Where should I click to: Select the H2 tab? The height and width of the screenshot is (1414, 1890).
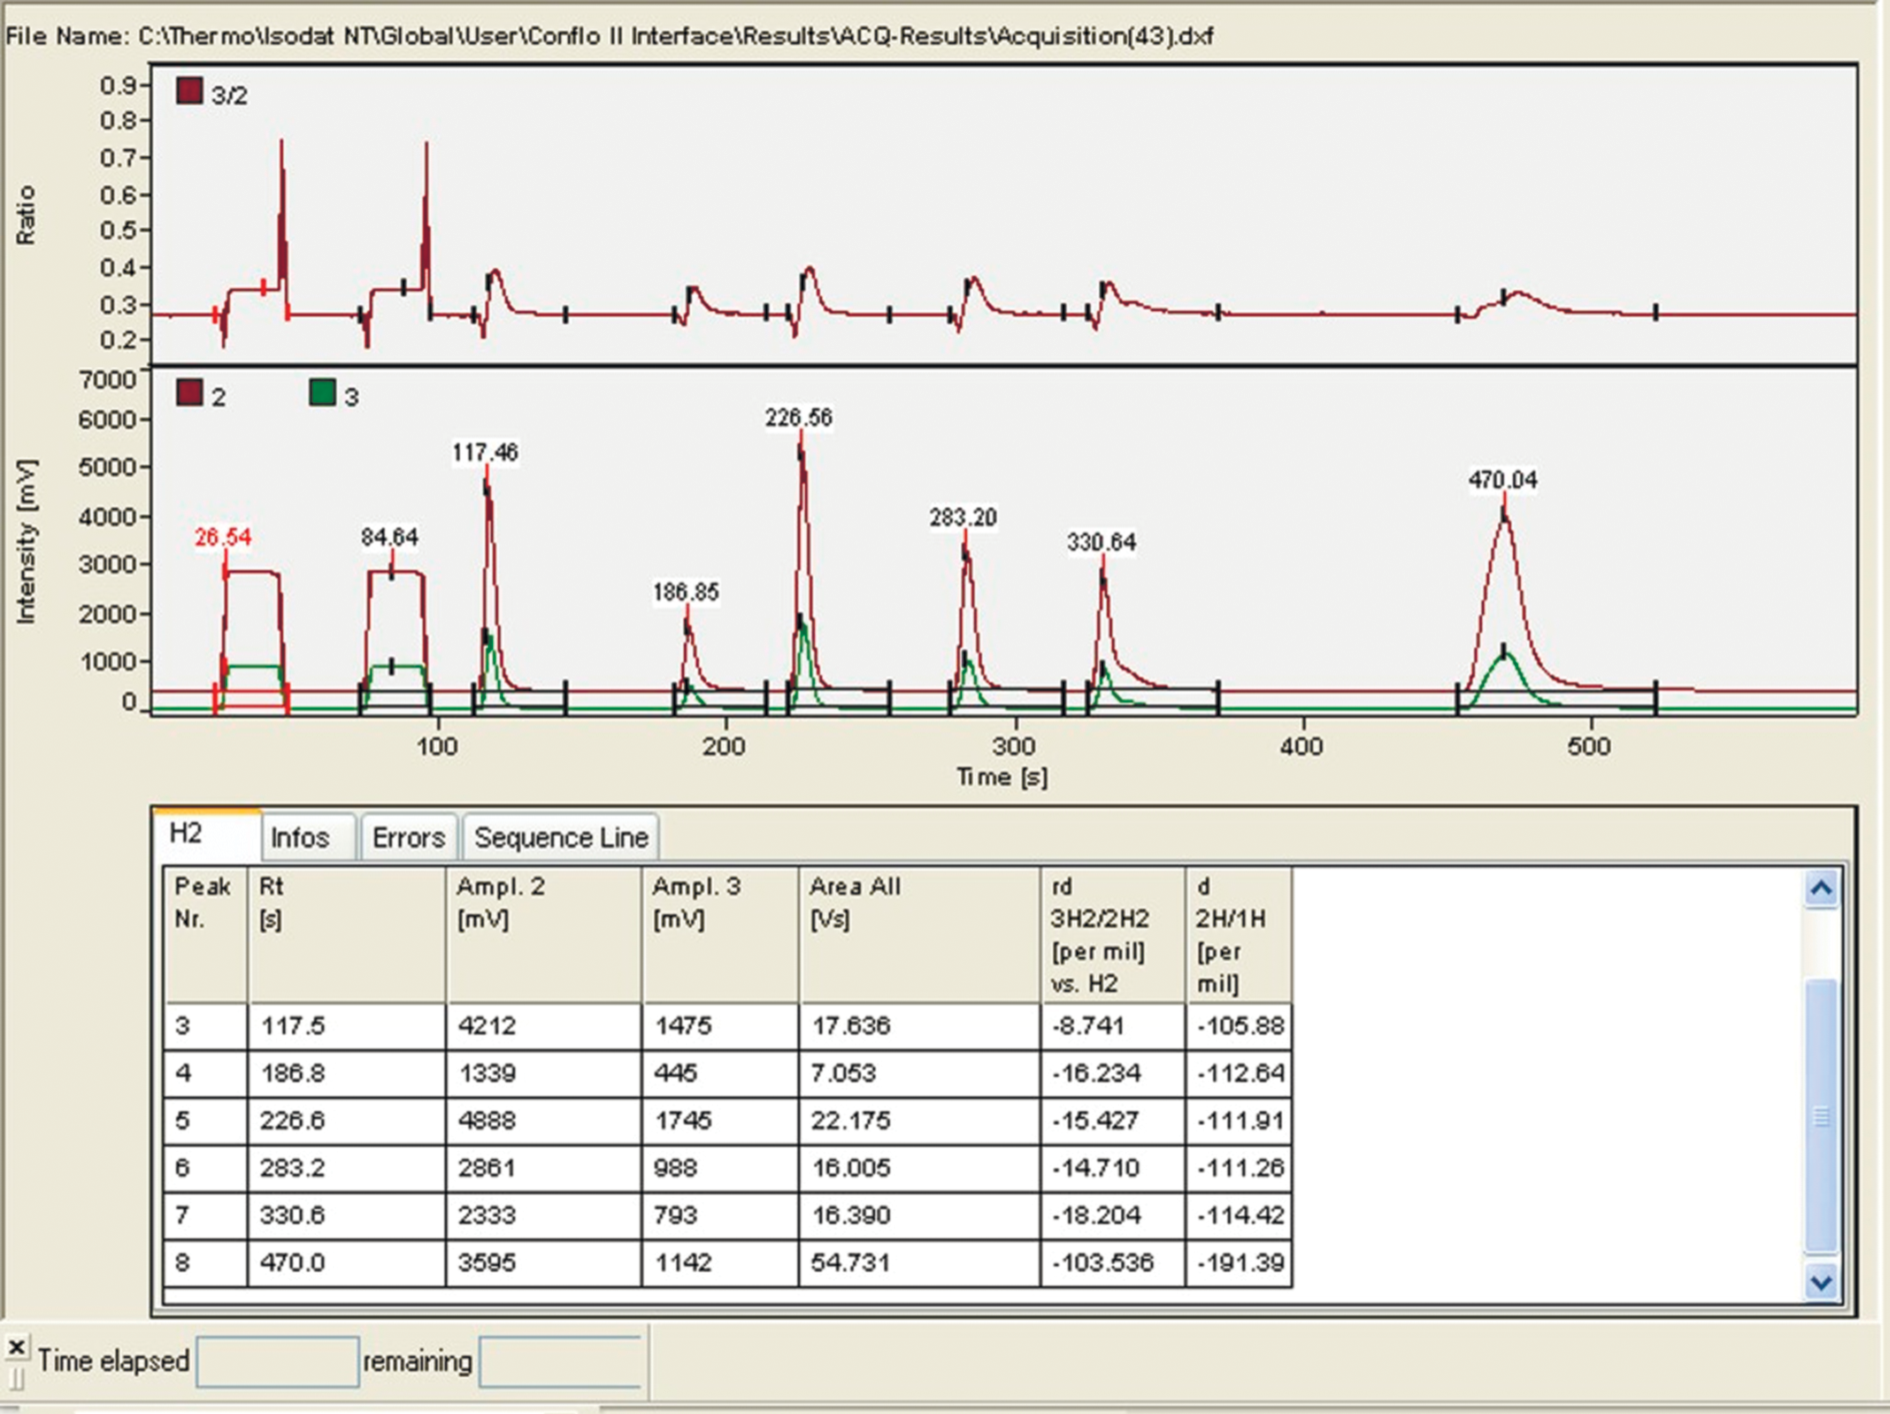coord(187,834)
